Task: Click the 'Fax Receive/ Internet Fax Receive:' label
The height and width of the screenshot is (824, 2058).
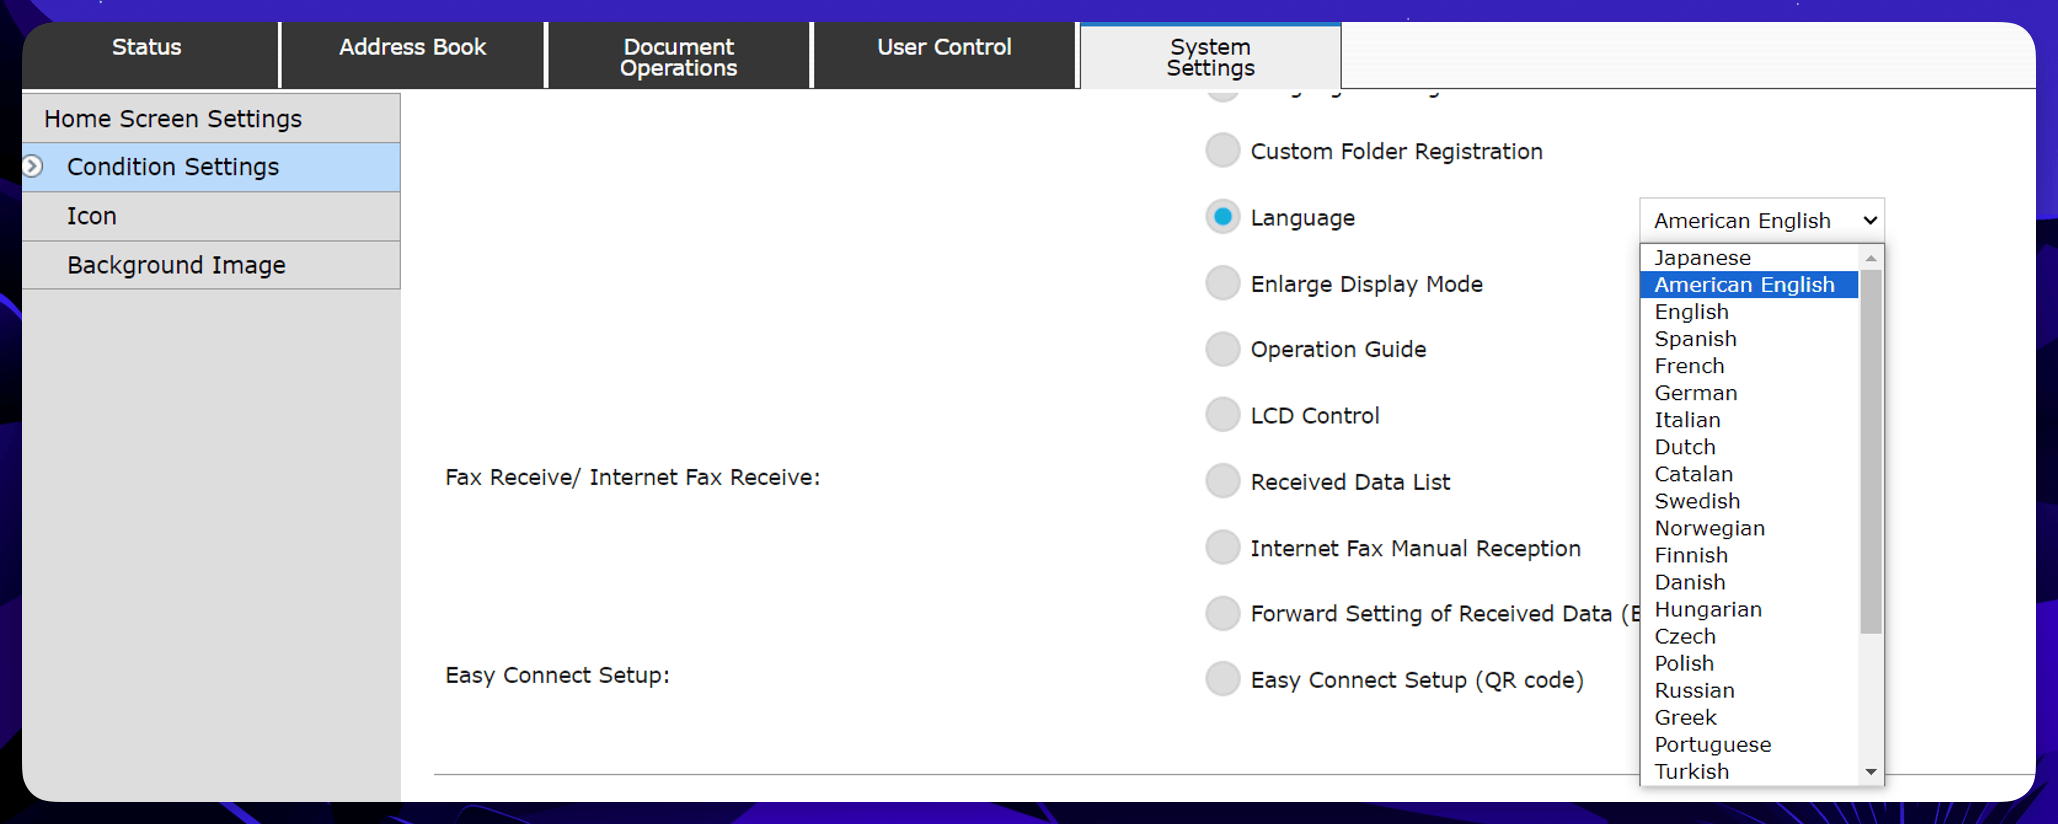Action: (x=632, y=477)
